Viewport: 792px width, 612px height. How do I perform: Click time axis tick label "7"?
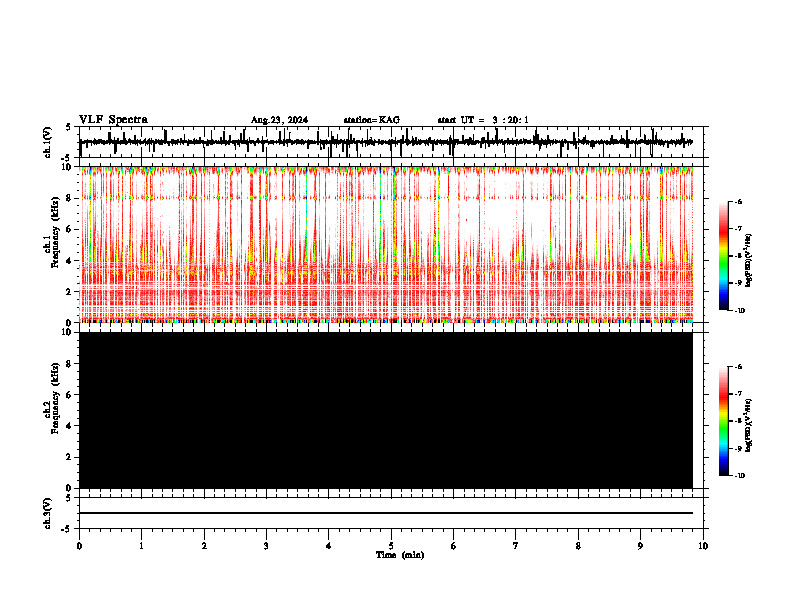tap(516, 546)
